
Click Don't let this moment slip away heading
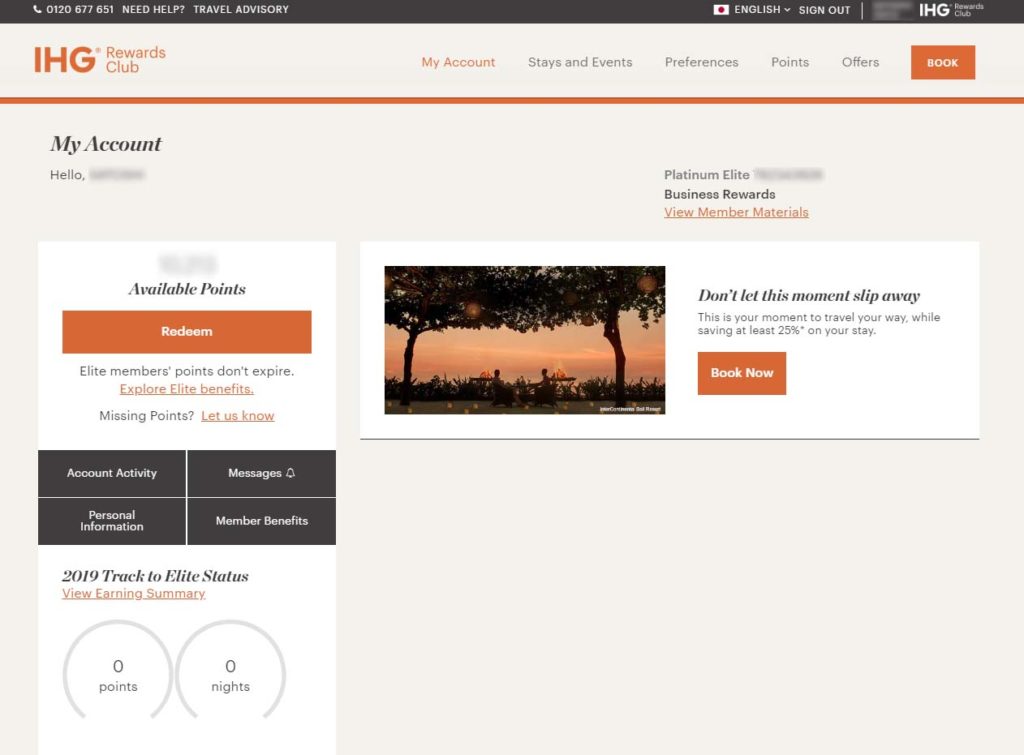808,295
